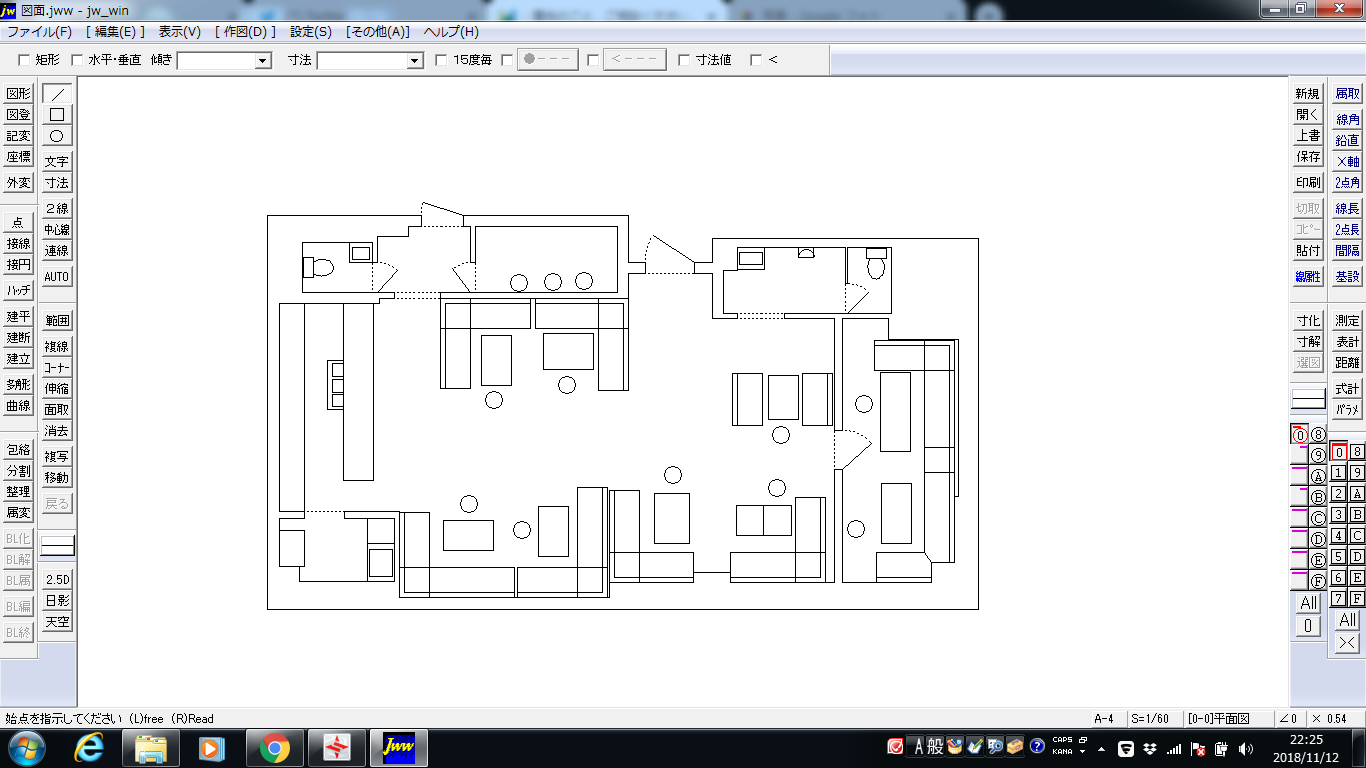Click the line attribute swatch under 戻る
This screenshot has height=768, width=1366.
(x=57, y=546)
